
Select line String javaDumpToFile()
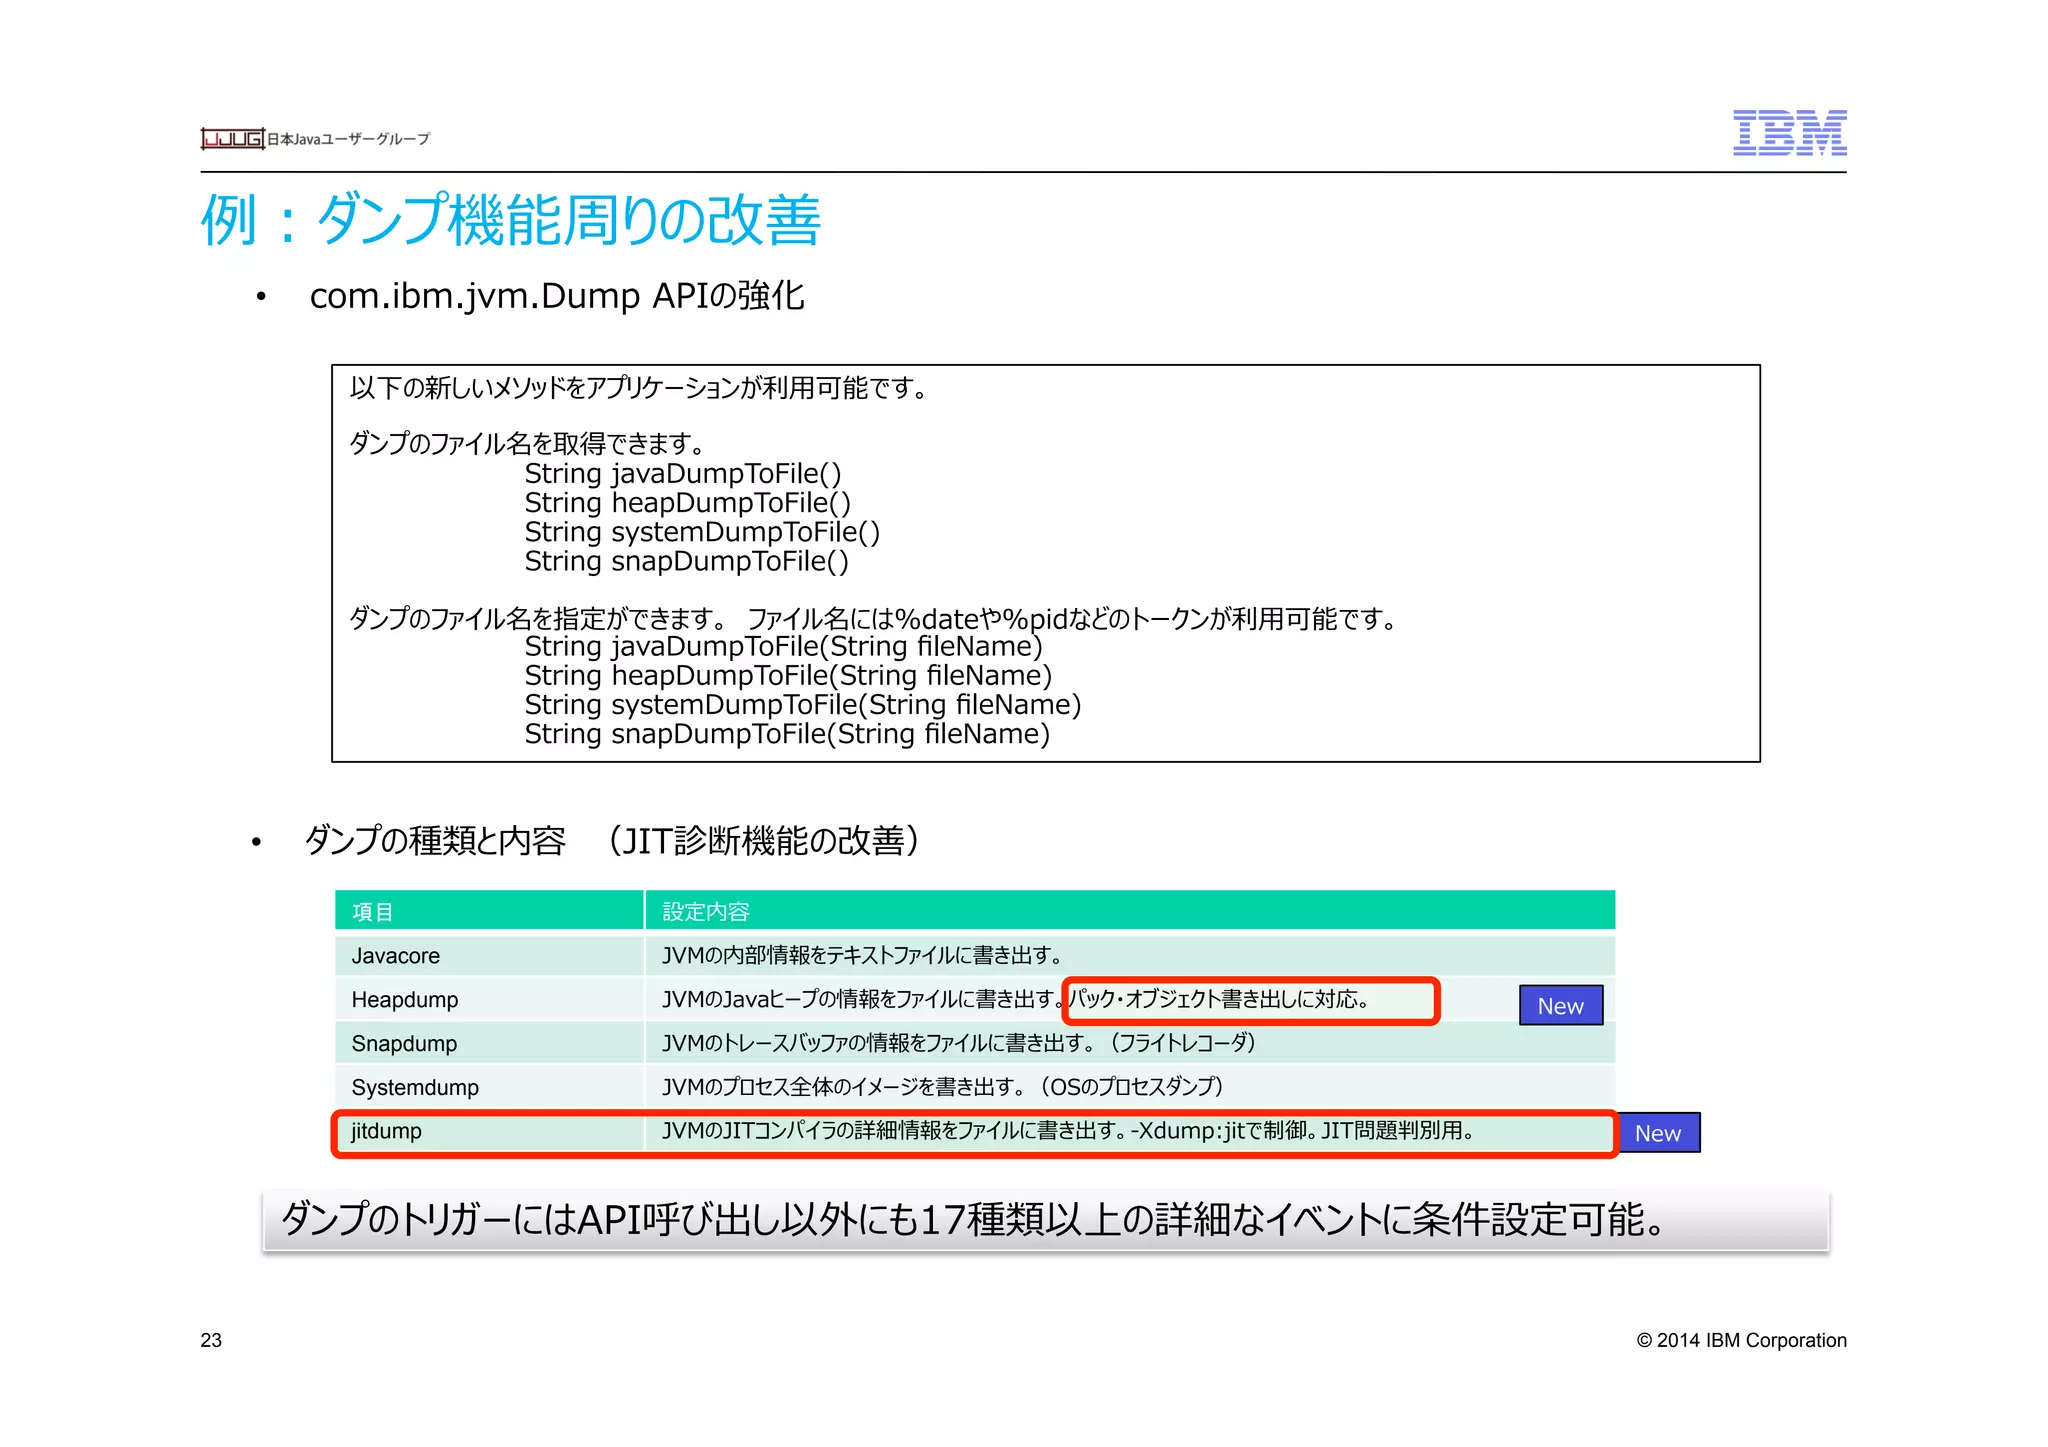click(683, 473)
